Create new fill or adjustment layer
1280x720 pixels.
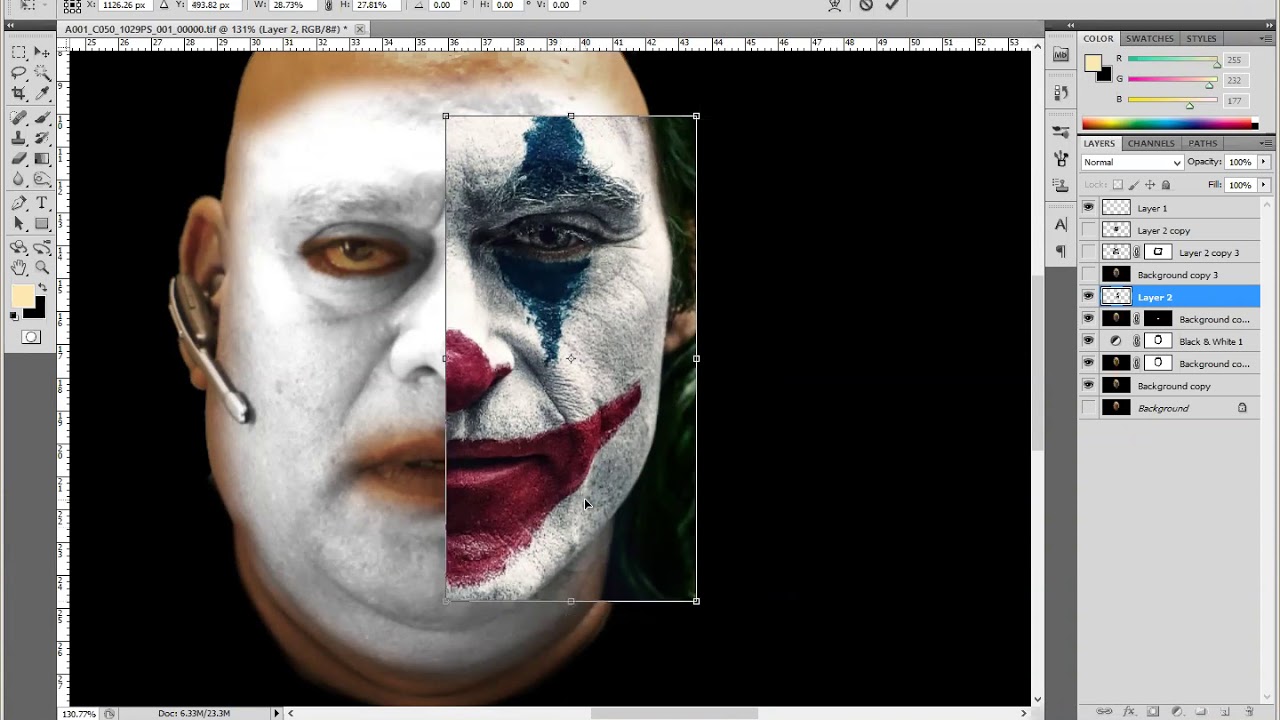click(1177, 712)
